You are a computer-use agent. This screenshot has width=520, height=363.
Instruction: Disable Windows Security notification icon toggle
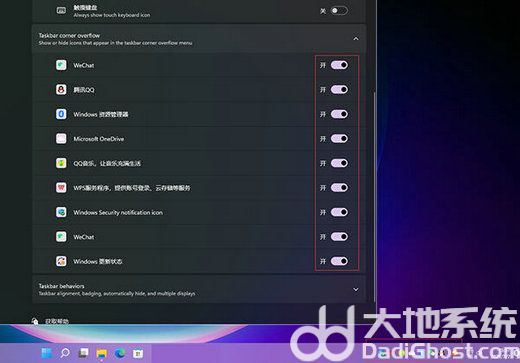(339, 212)
